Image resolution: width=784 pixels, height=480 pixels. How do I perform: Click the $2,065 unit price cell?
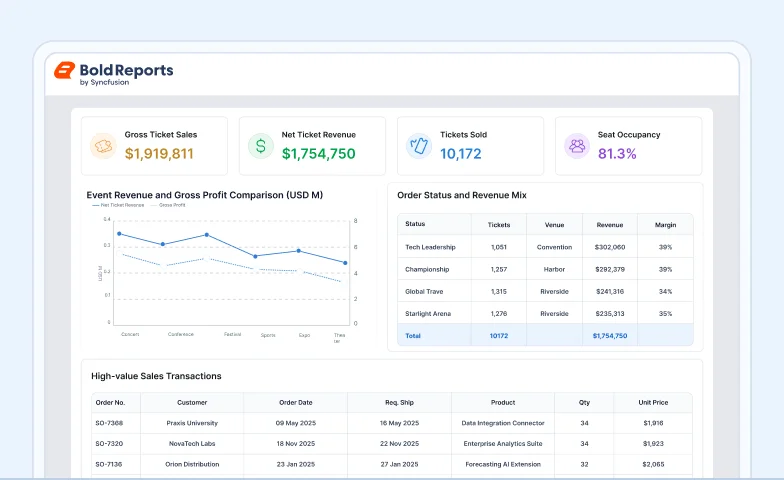pyautogui.click(x=653, y=464)
